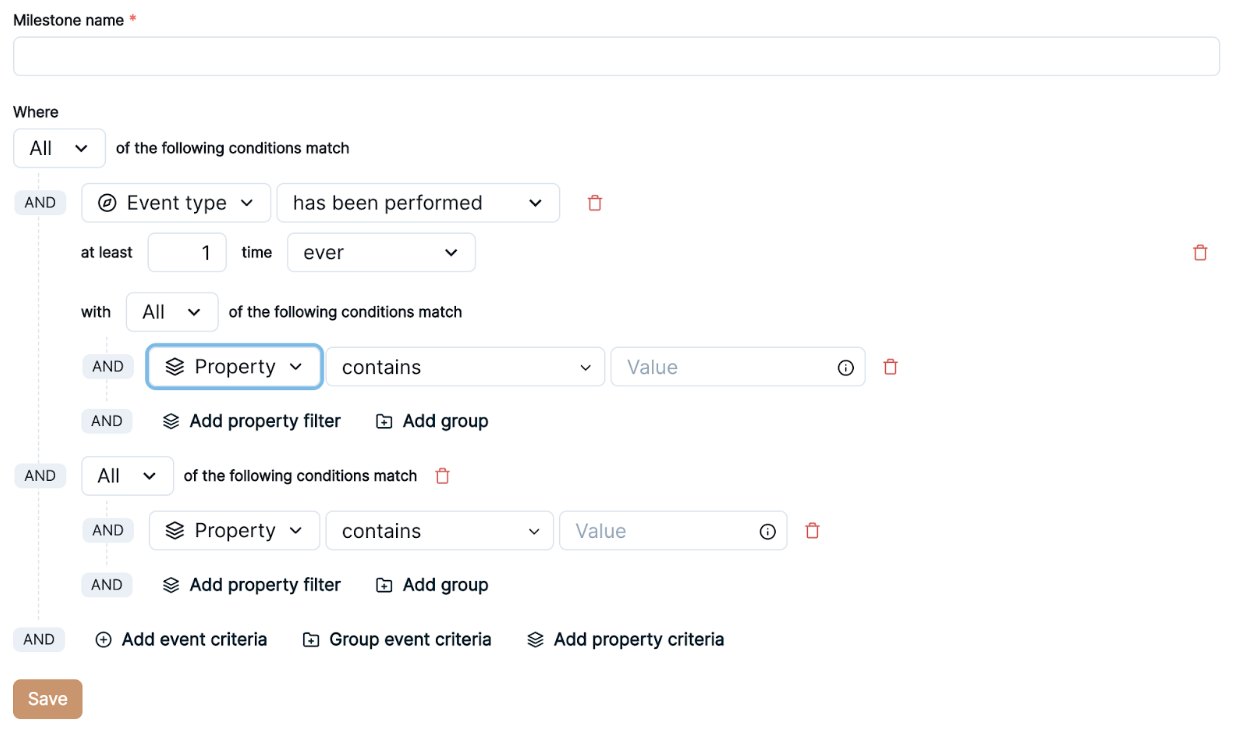Click the Add event criteria plus icon
The width and height of the screenshot is (1234, 740).
point(103,640)
